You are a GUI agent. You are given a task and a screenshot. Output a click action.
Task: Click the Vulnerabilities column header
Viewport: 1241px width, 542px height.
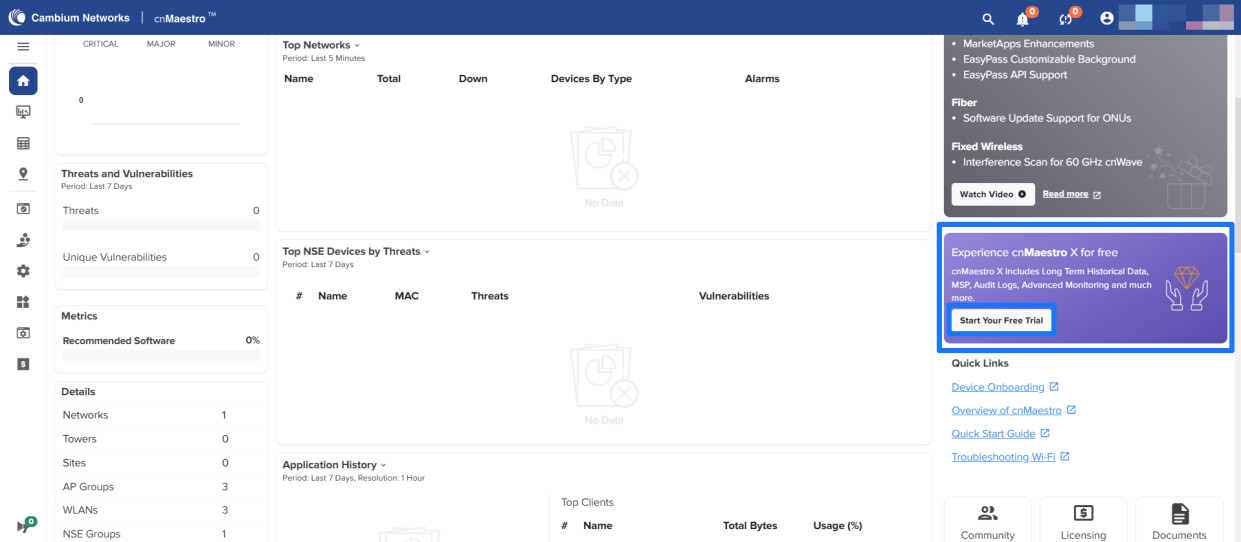click(734, 296)
